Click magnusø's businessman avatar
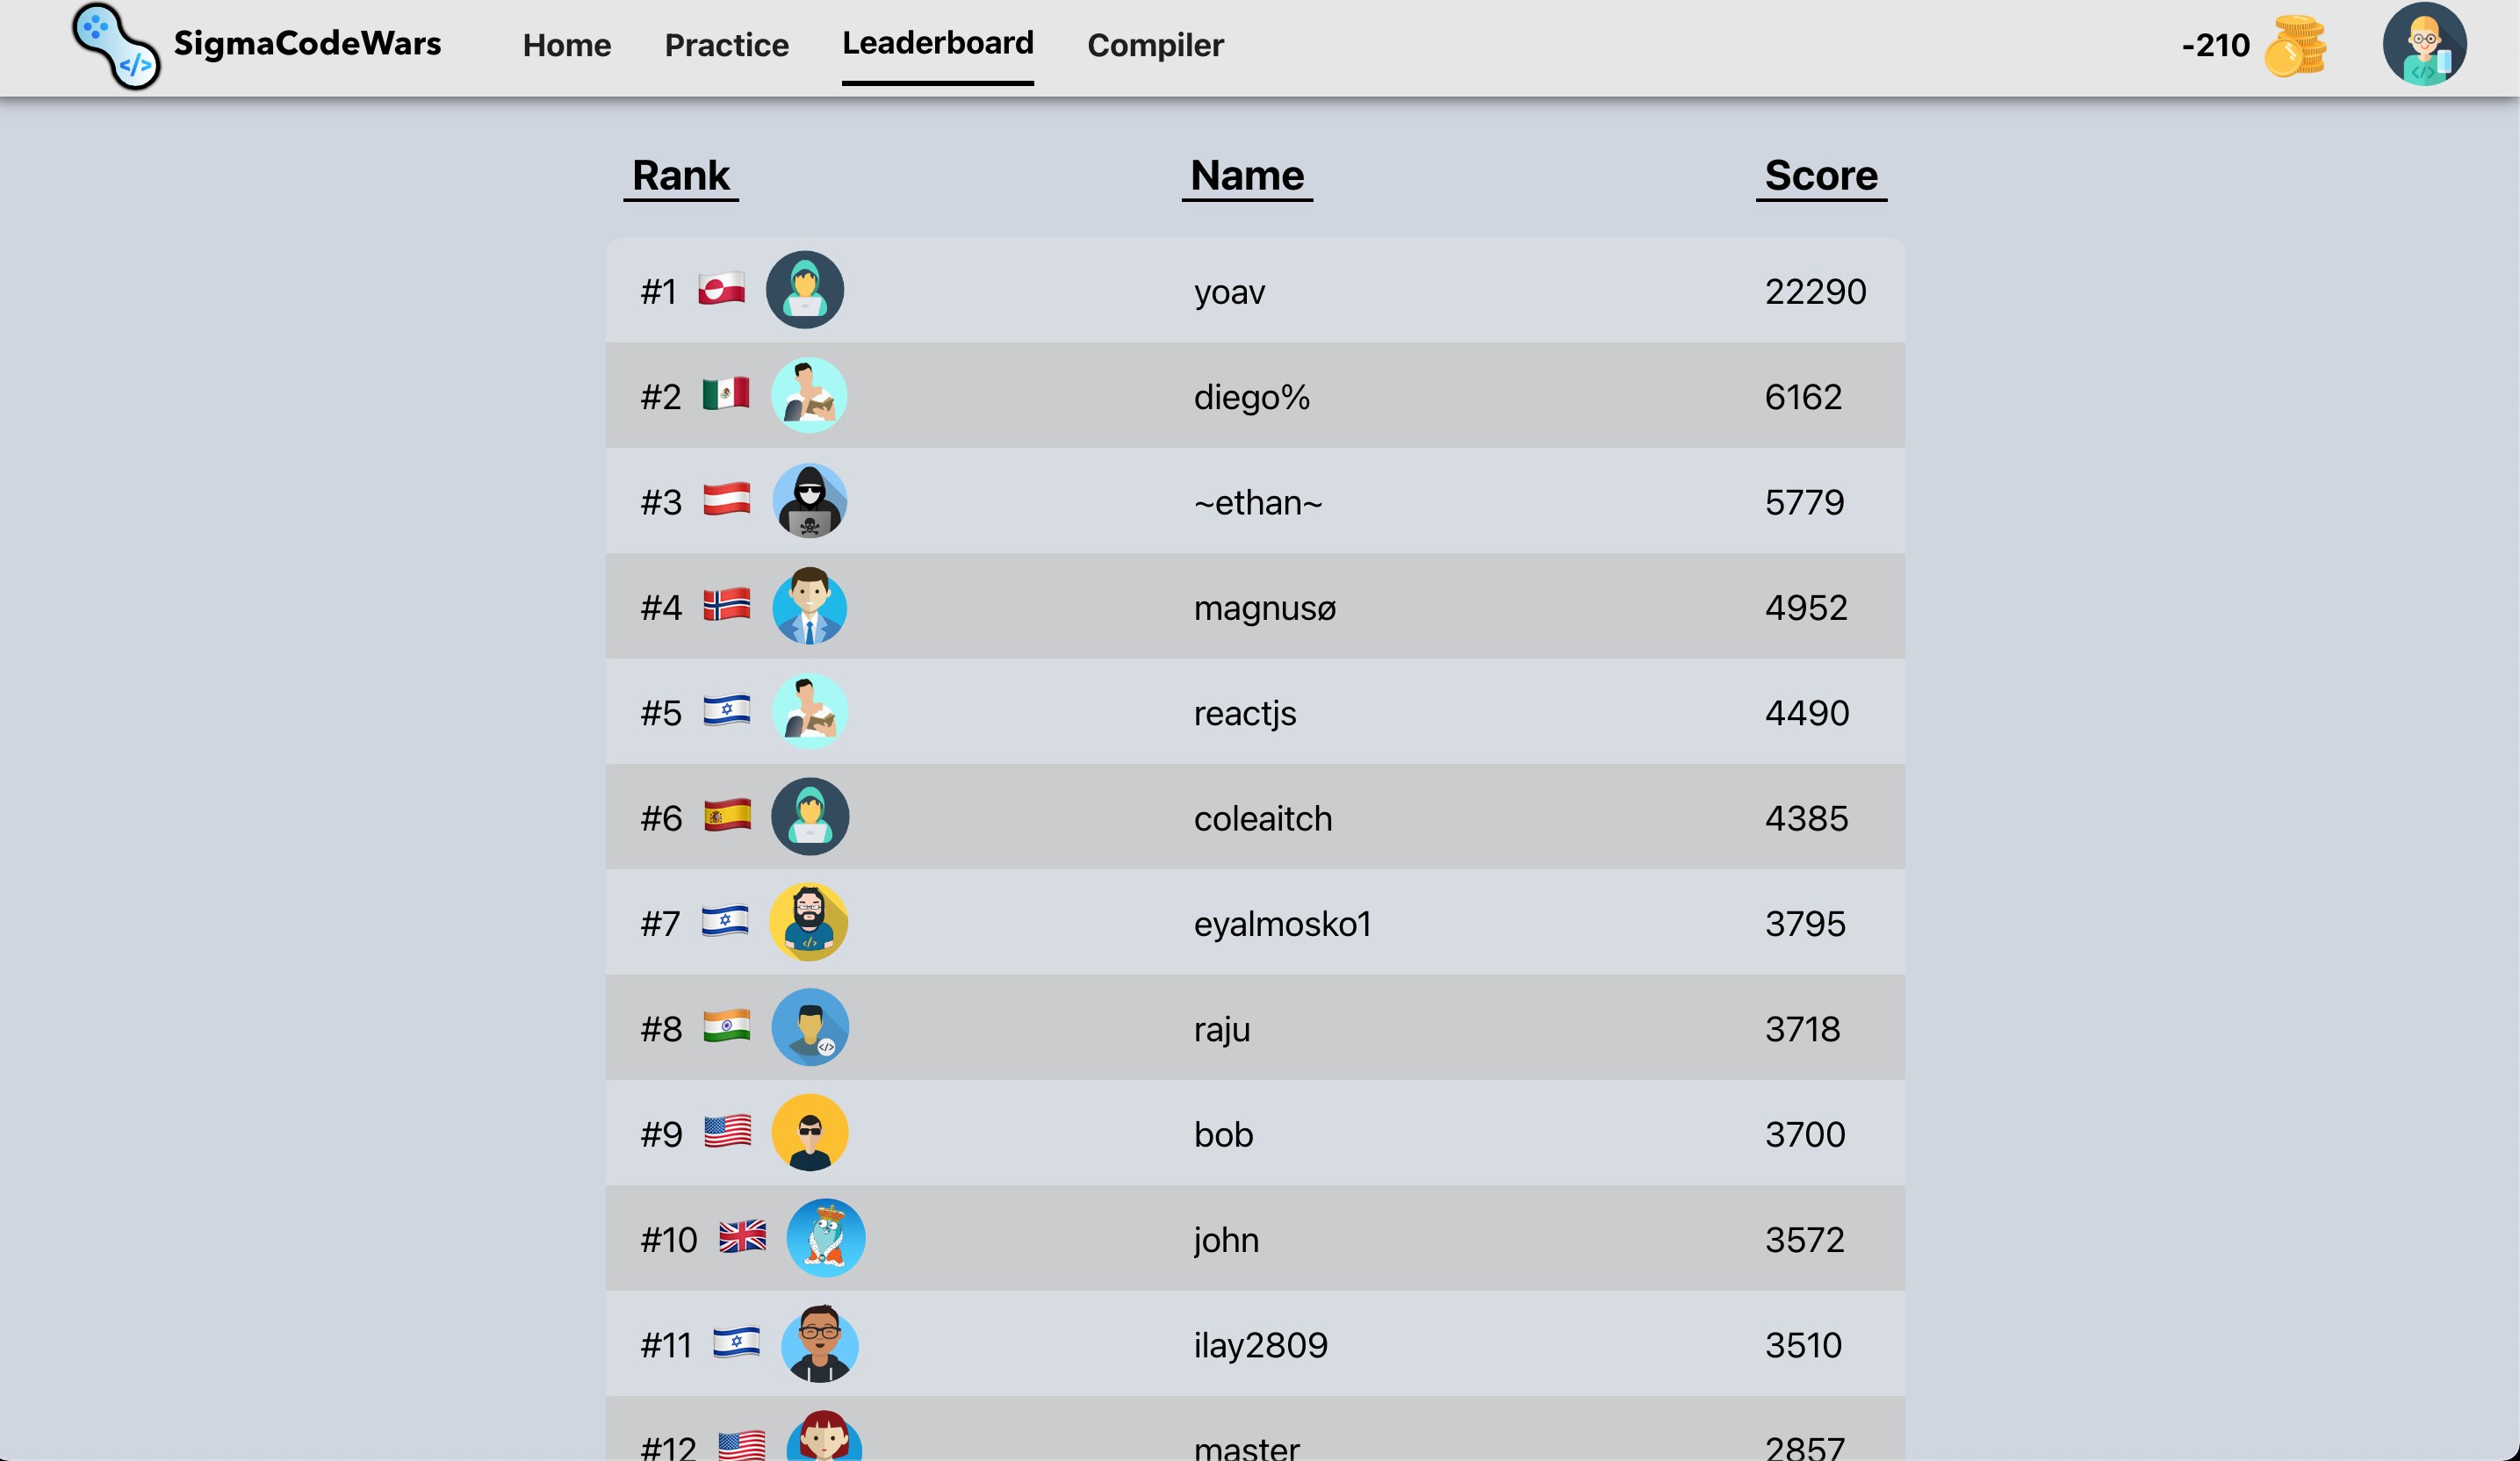Viewport: 2520px width, 1461px height. 809,606
